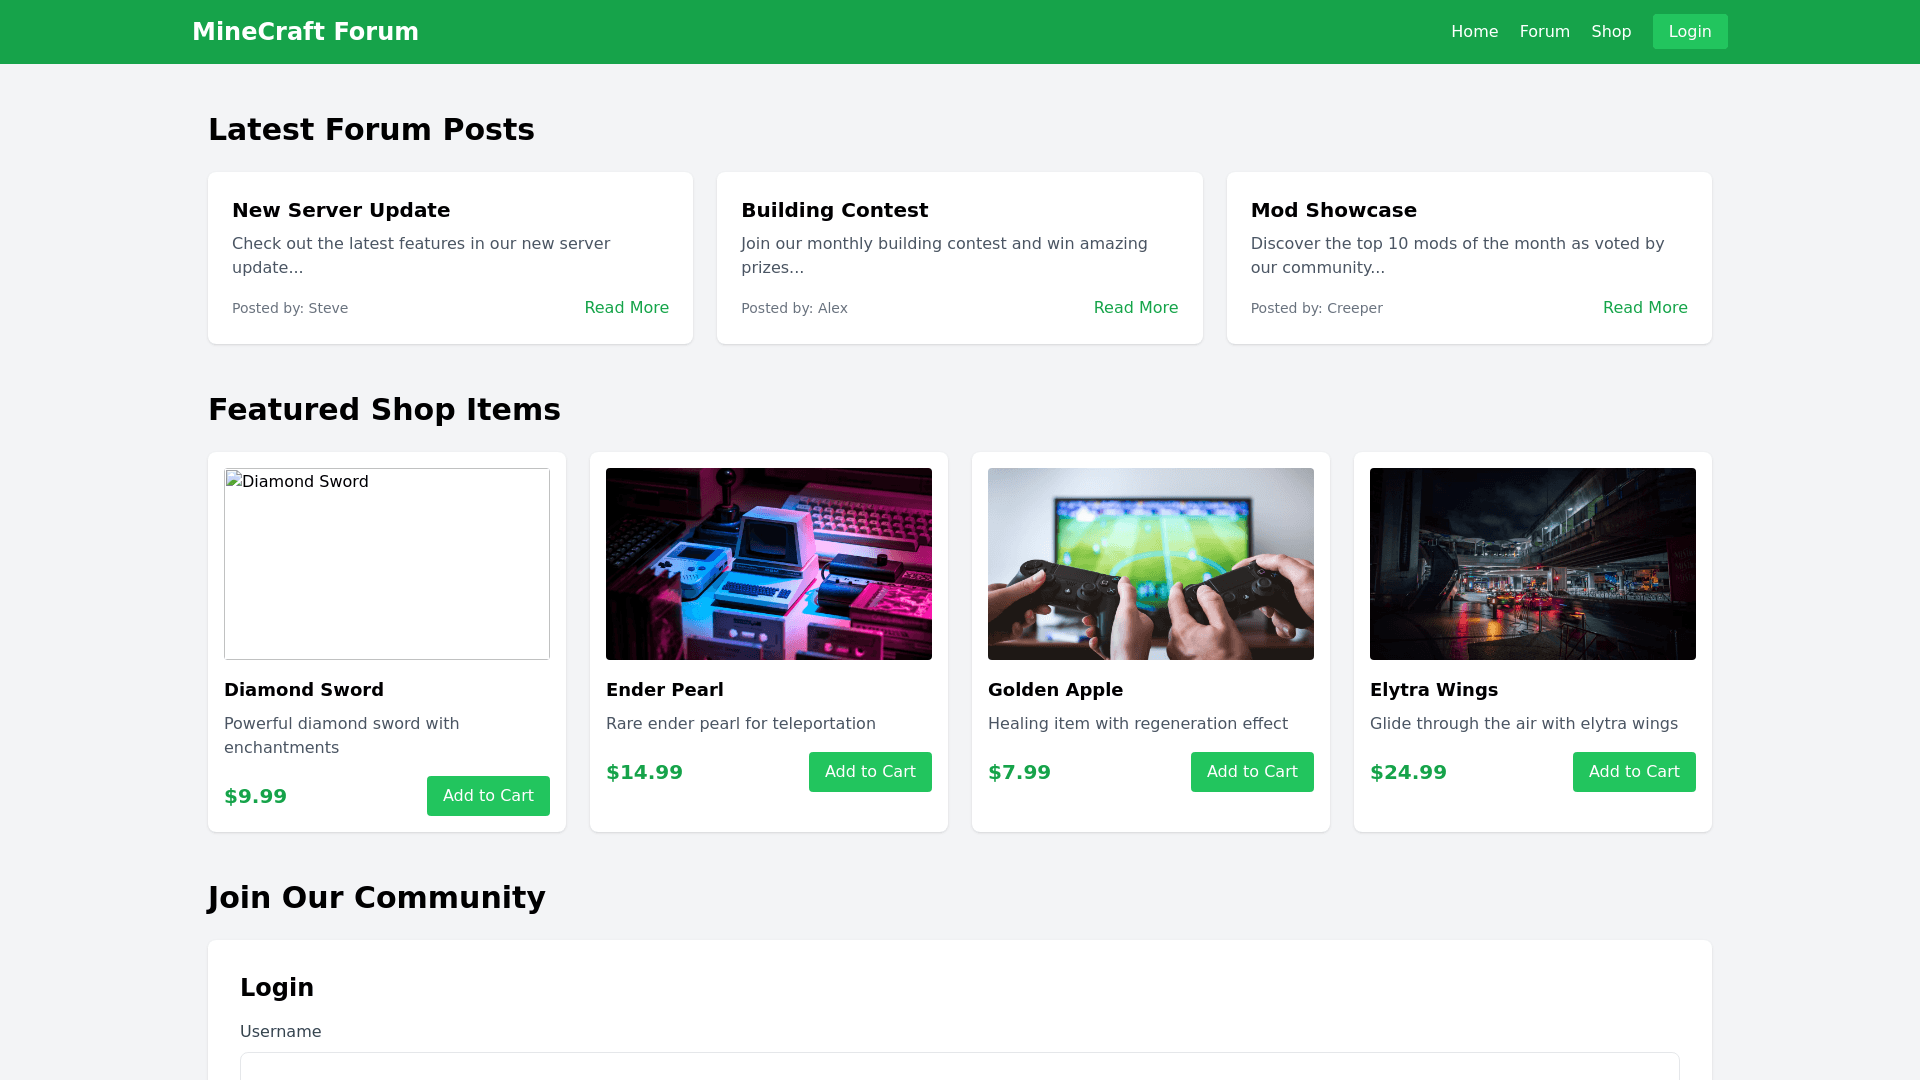Add the Diamond Sword to cart
This screenshot has width=1920, height=1080.
point(488,796)
